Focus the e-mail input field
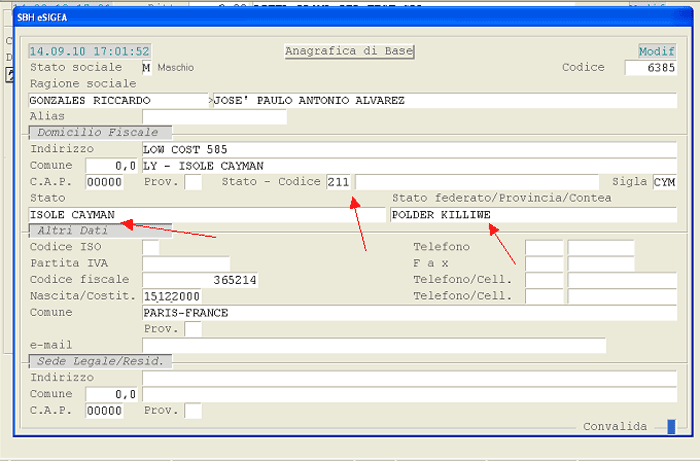 coord(374,345)
